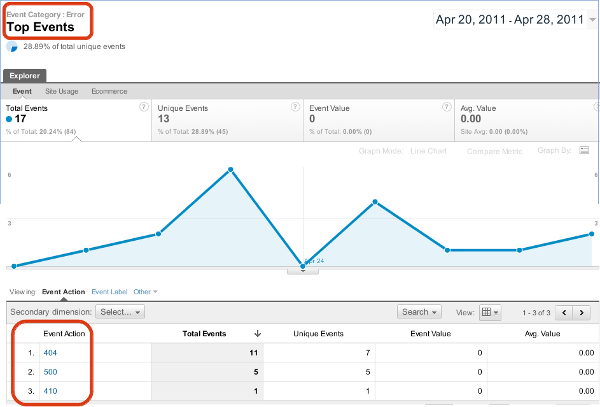Switch to the Site Usage sub-tab
The image size is (600, 407).
coord(62,91)
